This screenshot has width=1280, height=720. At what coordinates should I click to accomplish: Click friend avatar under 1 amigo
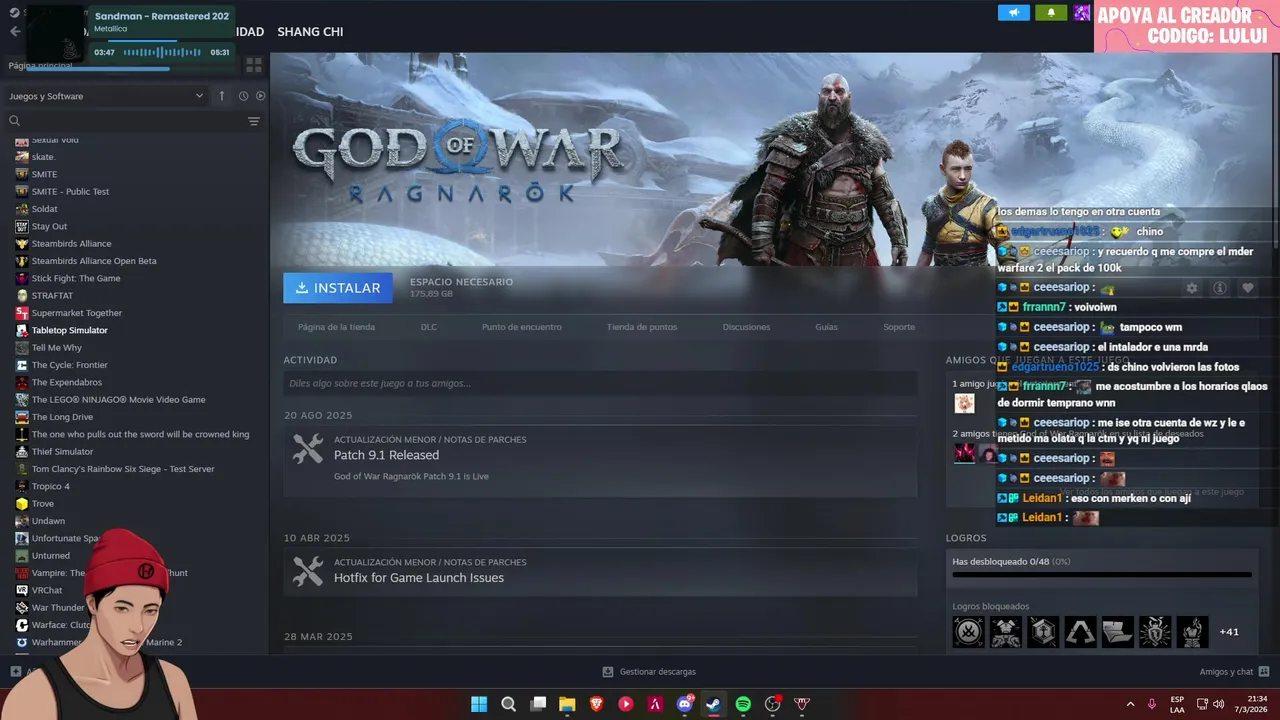(964, 403)
